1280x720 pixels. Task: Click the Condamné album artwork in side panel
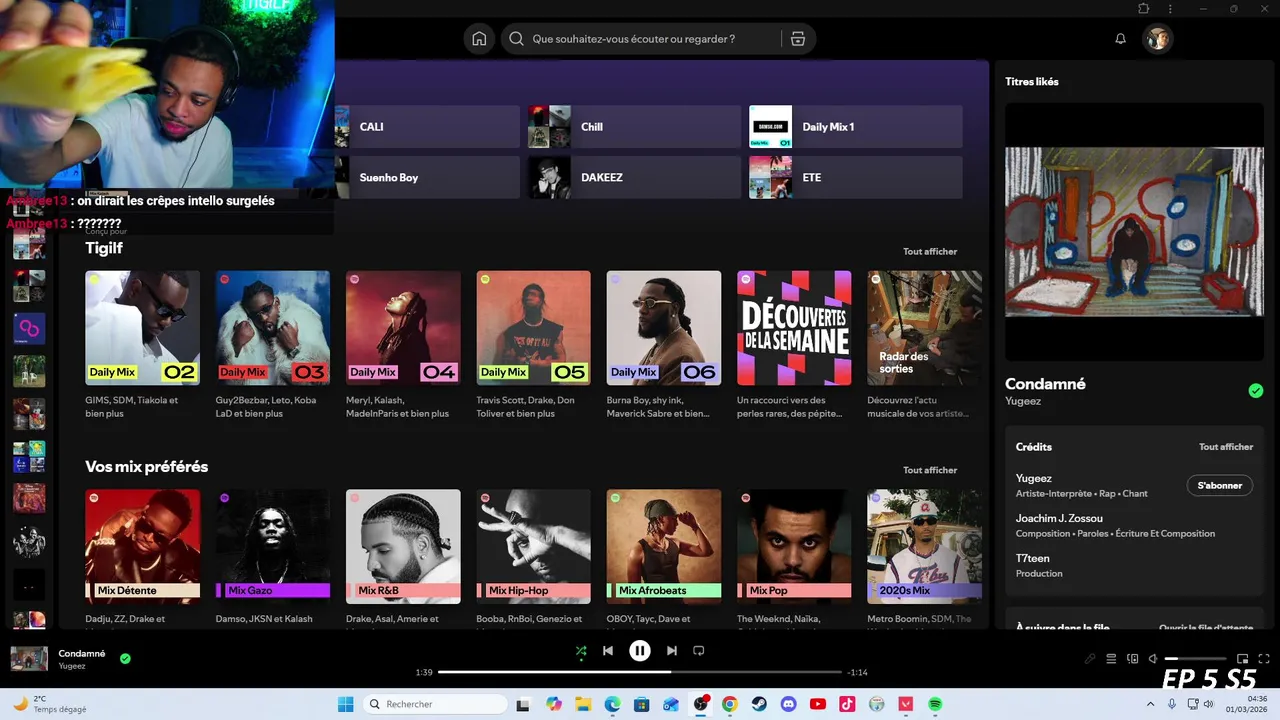1134,232
